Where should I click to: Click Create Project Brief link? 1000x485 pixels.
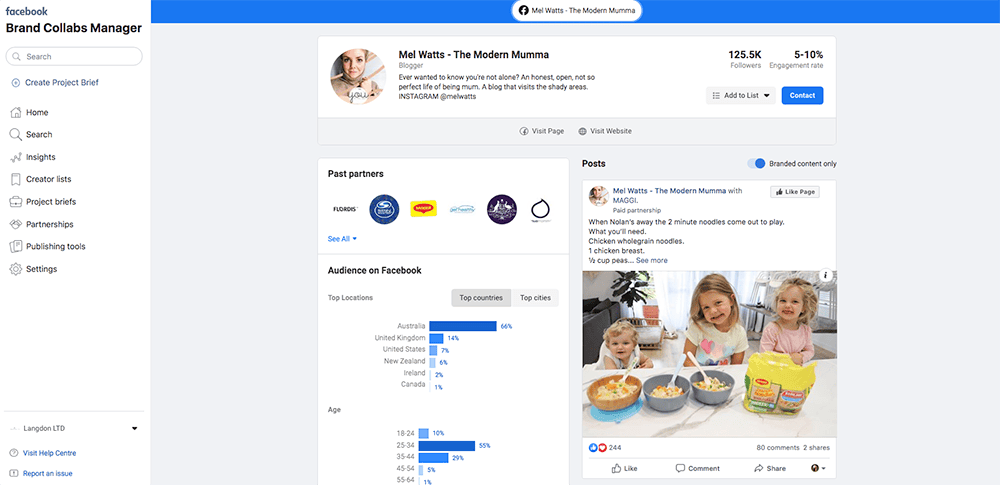click(62, 82)
